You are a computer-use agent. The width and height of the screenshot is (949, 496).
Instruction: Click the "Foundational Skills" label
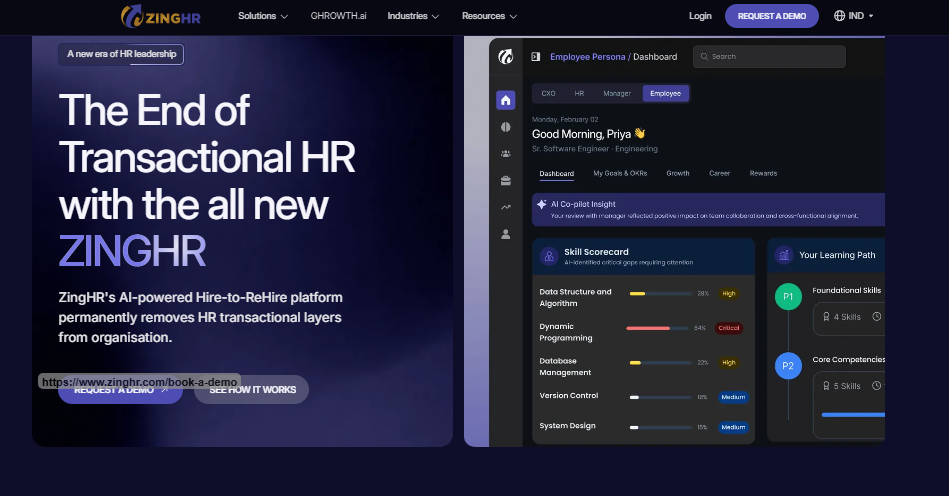tap(847, 290)
